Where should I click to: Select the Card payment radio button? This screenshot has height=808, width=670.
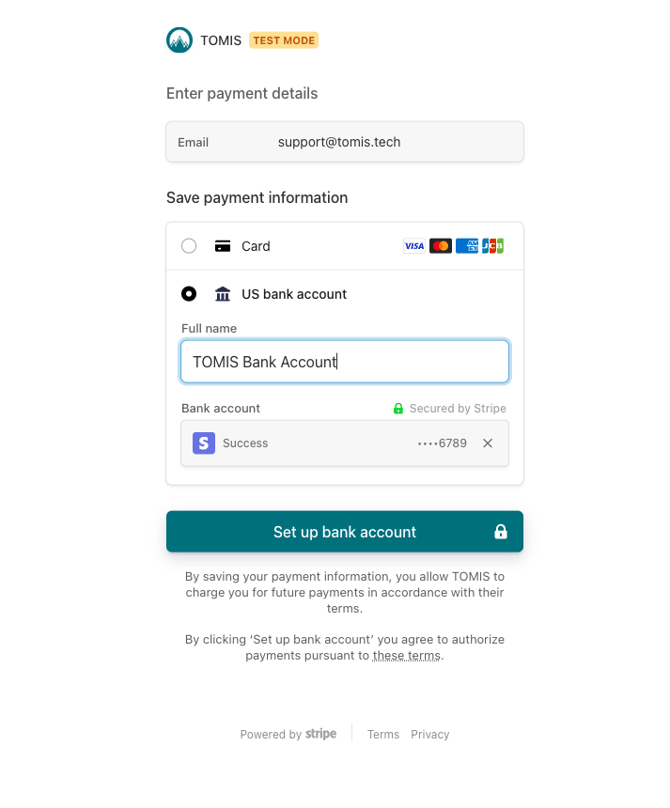(x=189, y=246)
